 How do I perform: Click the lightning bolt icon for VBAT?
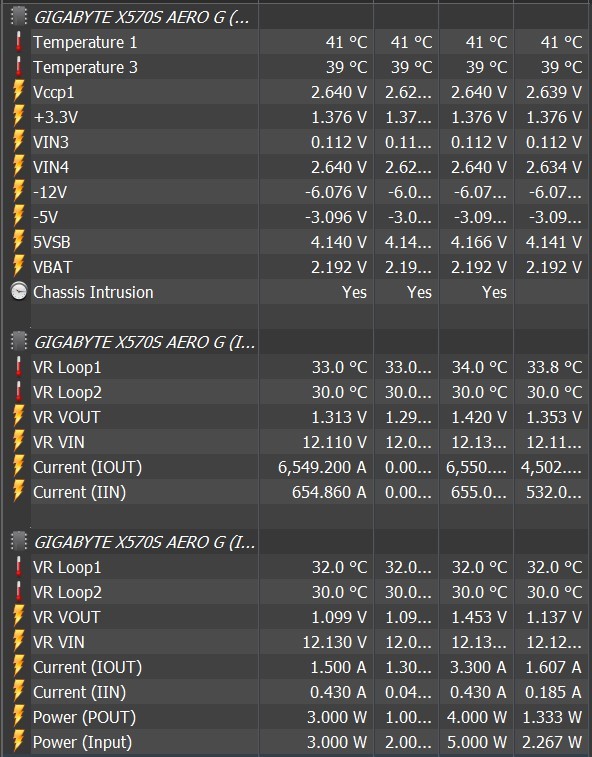pyautogui.click(x=18, y=267)
